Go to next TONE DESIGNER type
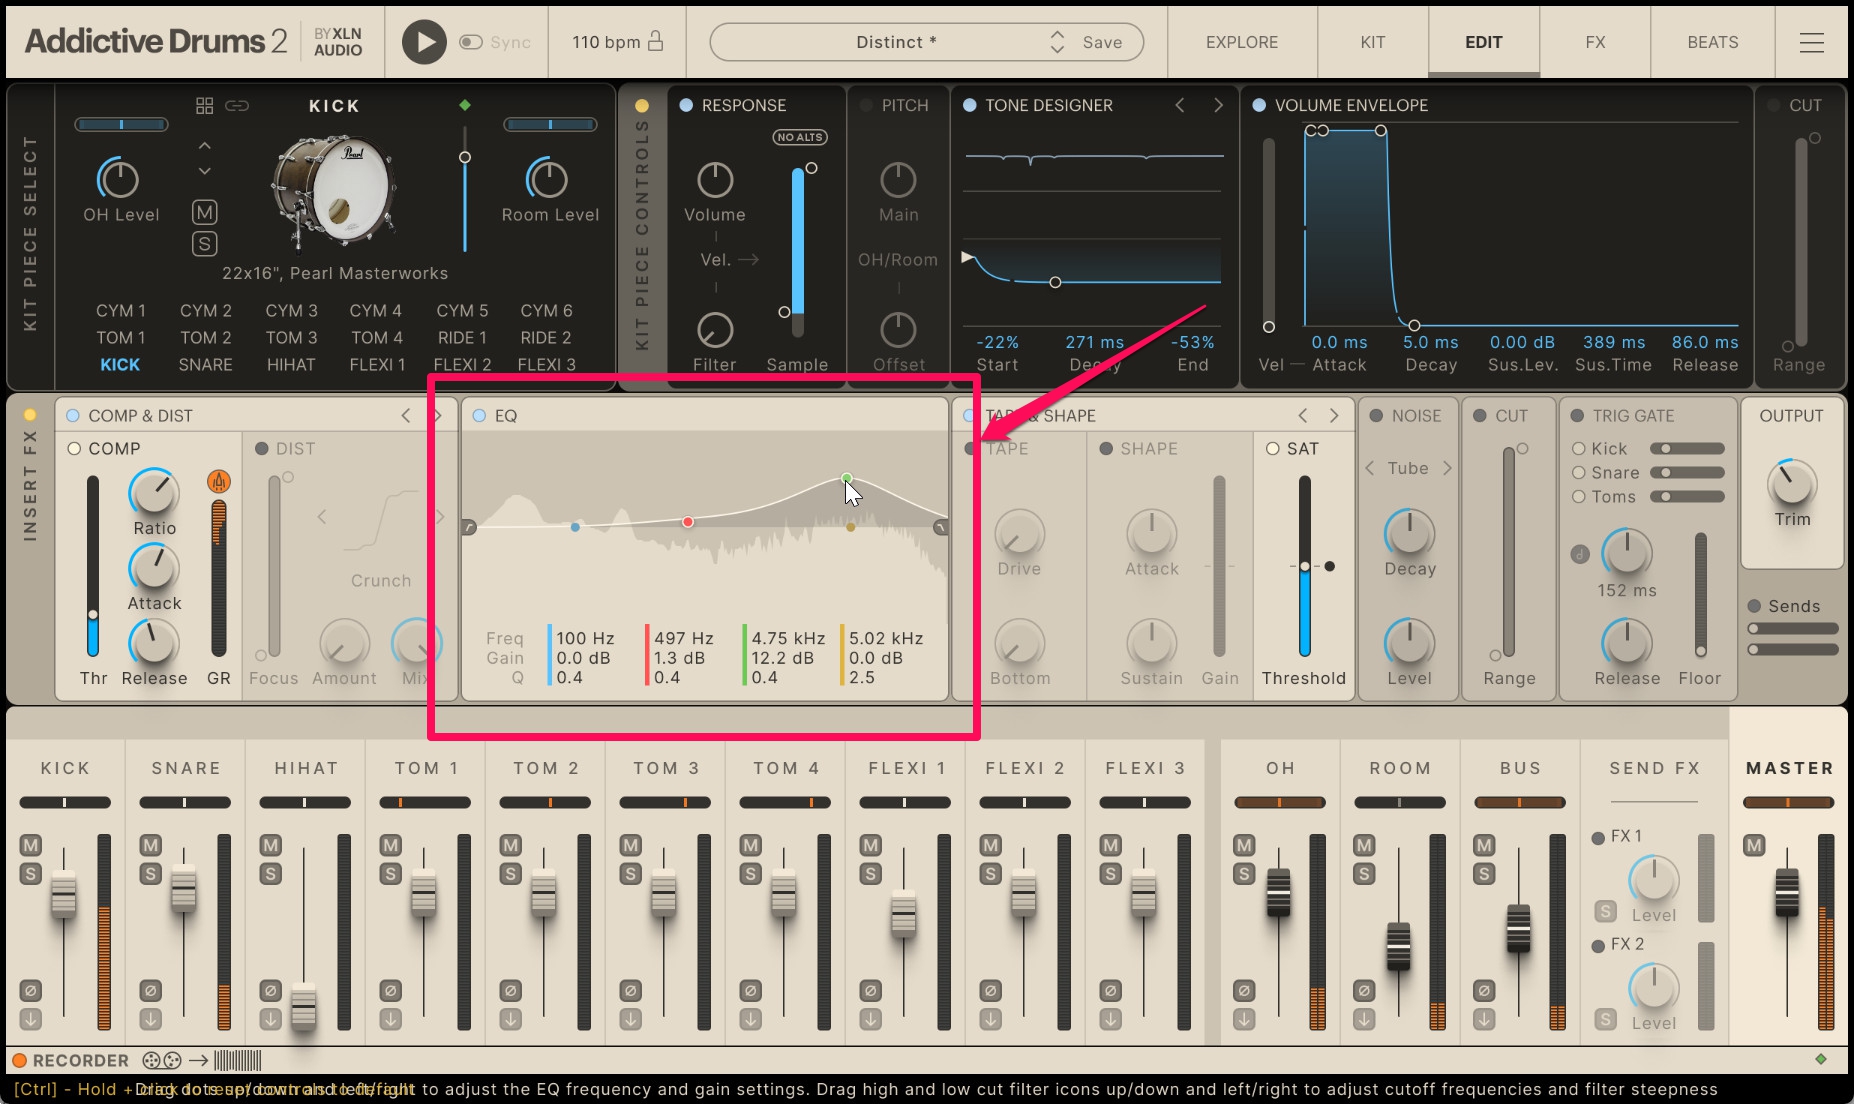The image size is (1854, 1104). point(1218,105)
